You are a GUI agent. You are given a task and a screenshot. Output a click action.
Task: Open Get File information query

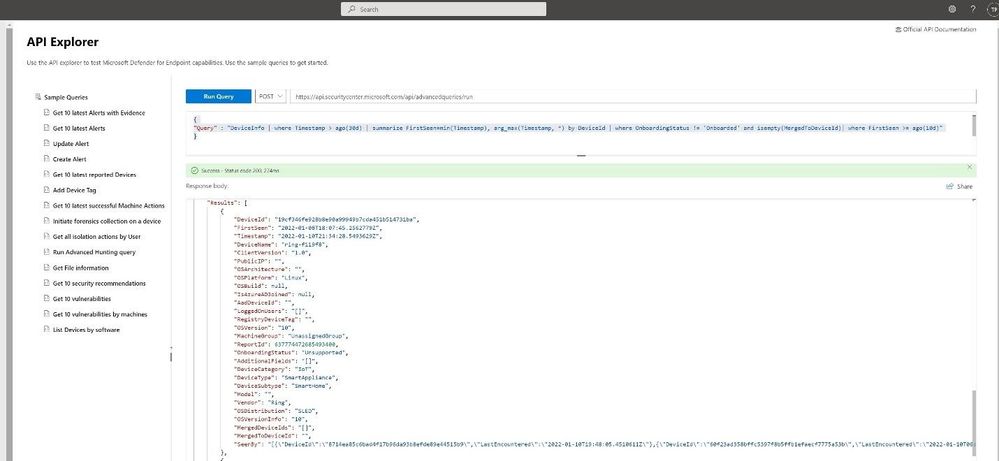pyautogui.click(x=81, y=268)
